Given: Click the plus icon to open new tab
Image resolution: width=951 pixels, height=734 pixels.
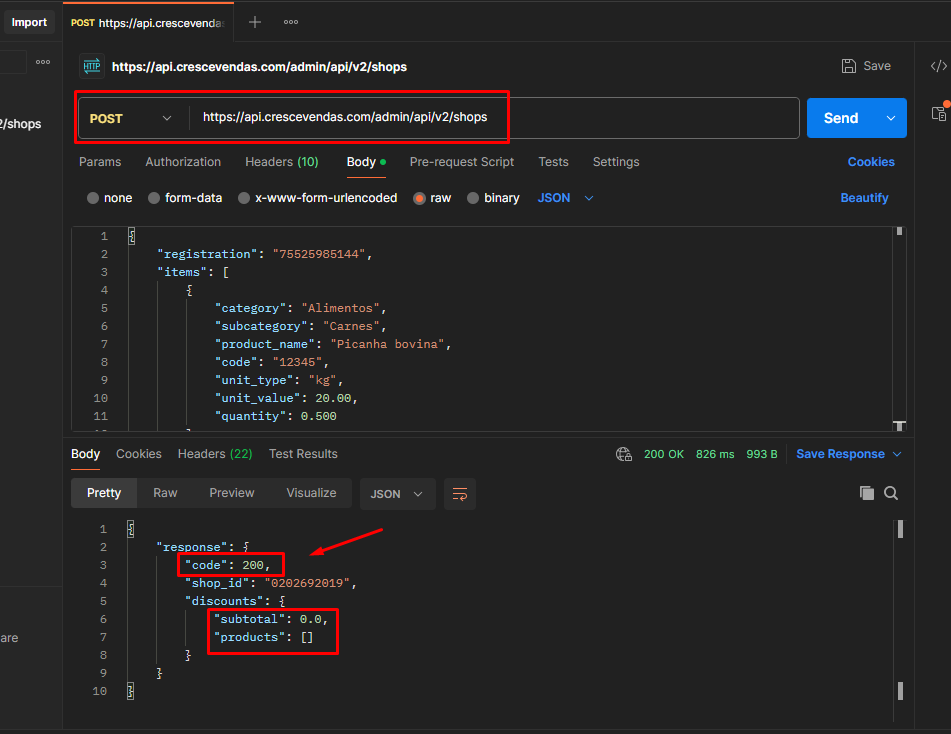Looking at the screenshot, I should tap(255, 22).
